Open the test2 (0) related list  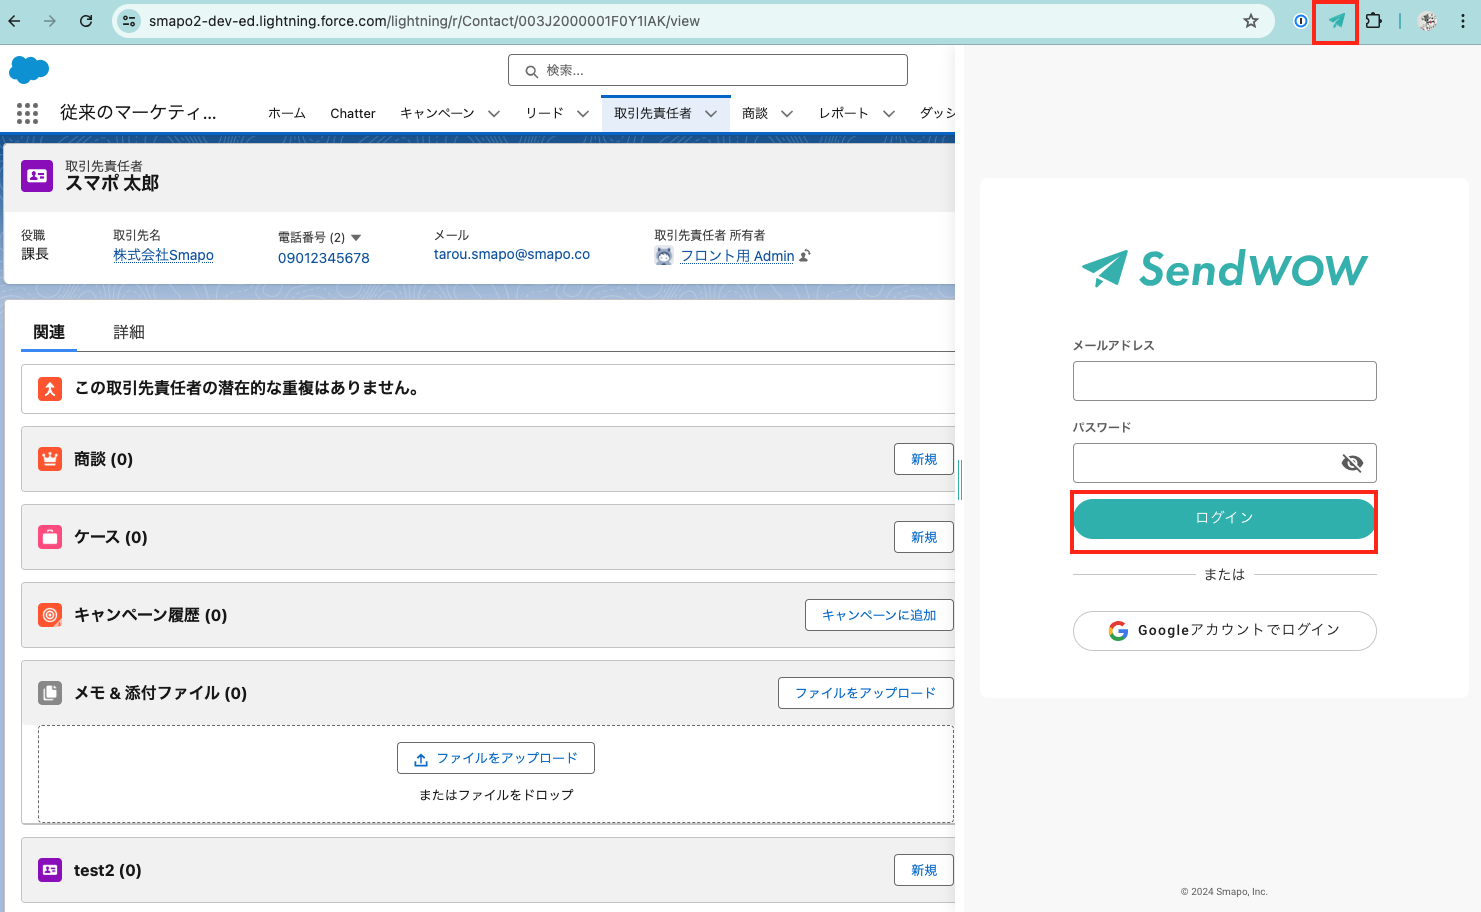(x=107, y=870)
